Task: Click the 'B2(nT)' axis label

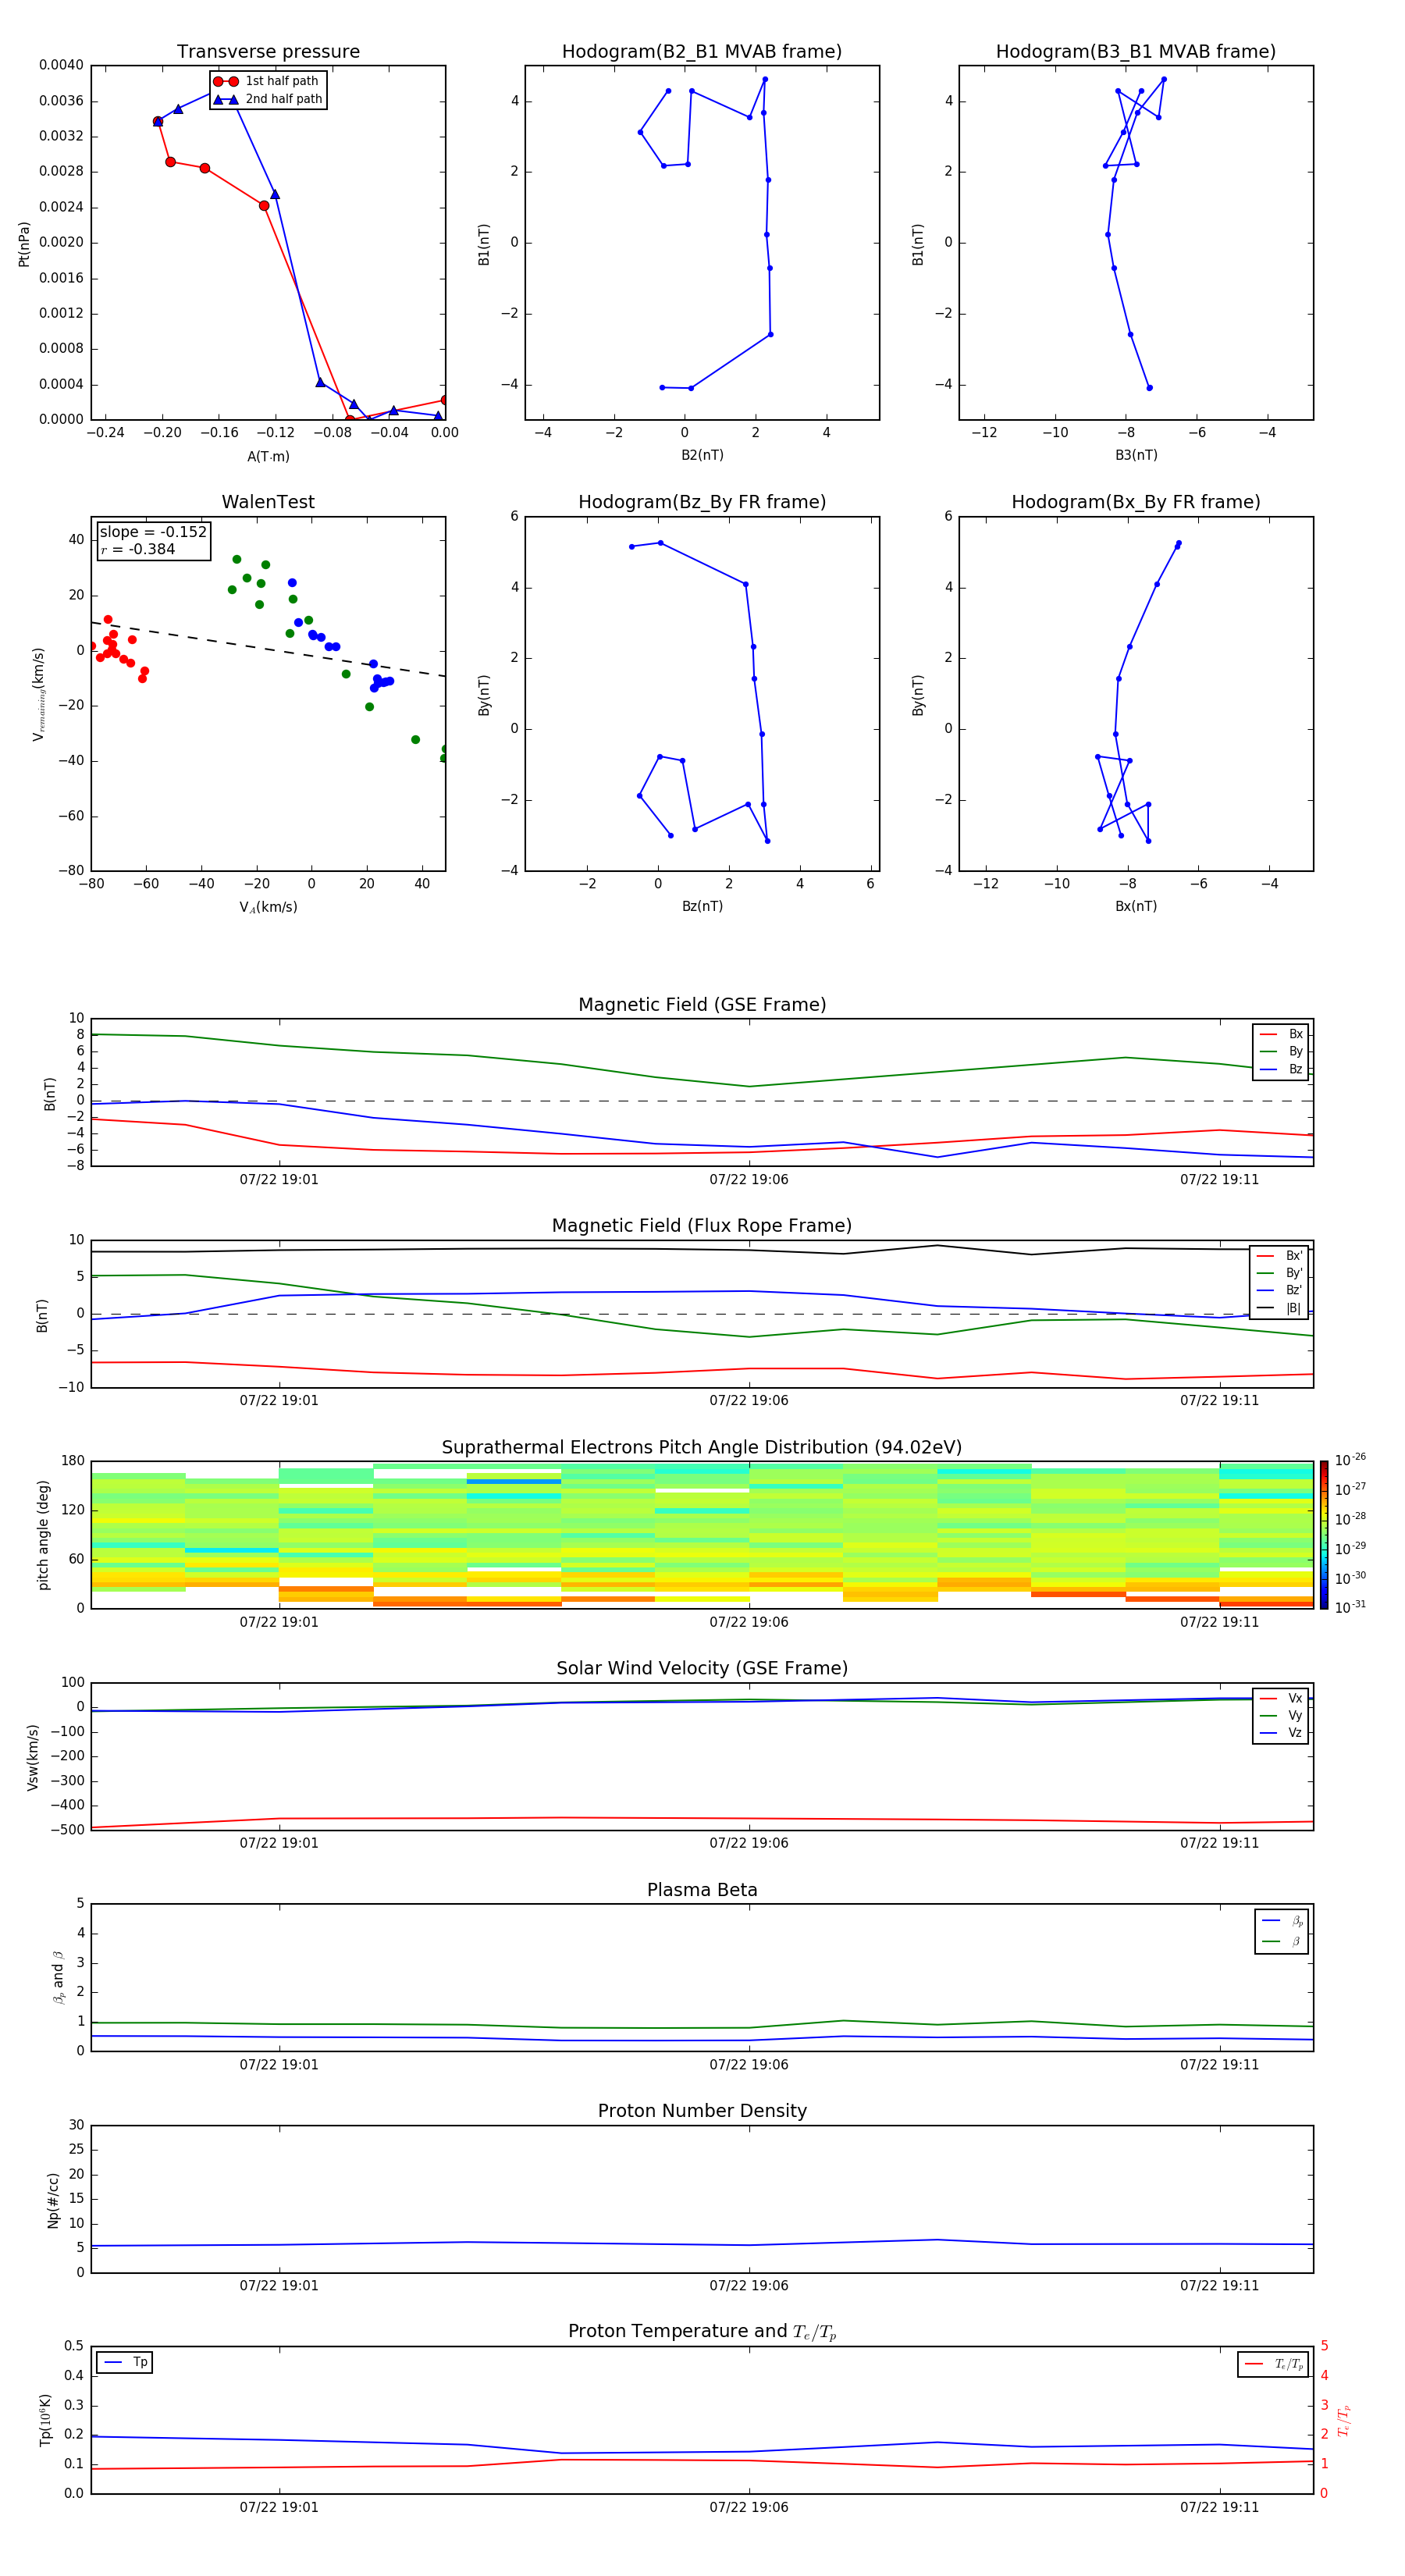Action: click(x=702, y=455)
